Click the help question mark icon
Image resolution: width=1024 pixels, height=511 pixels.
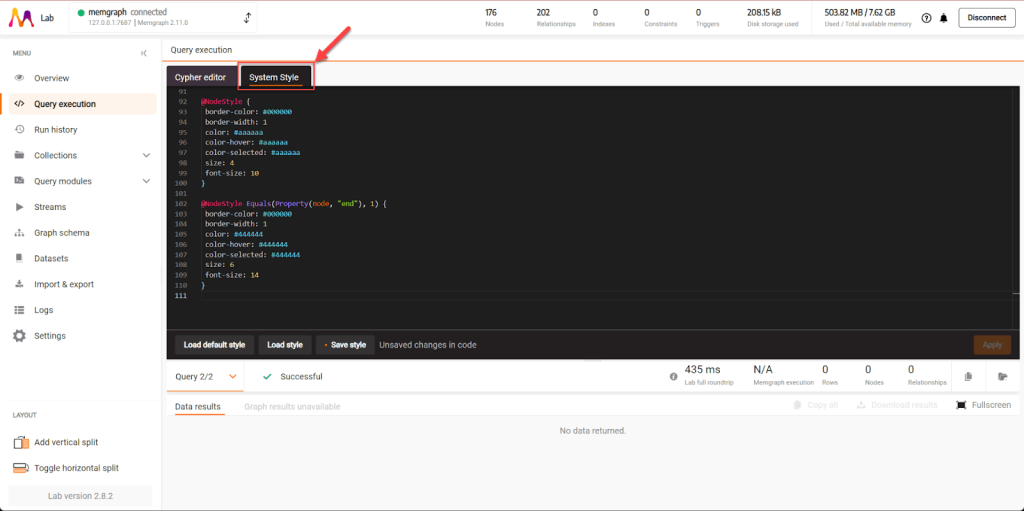pyautogui.click(x=926, y=18)
